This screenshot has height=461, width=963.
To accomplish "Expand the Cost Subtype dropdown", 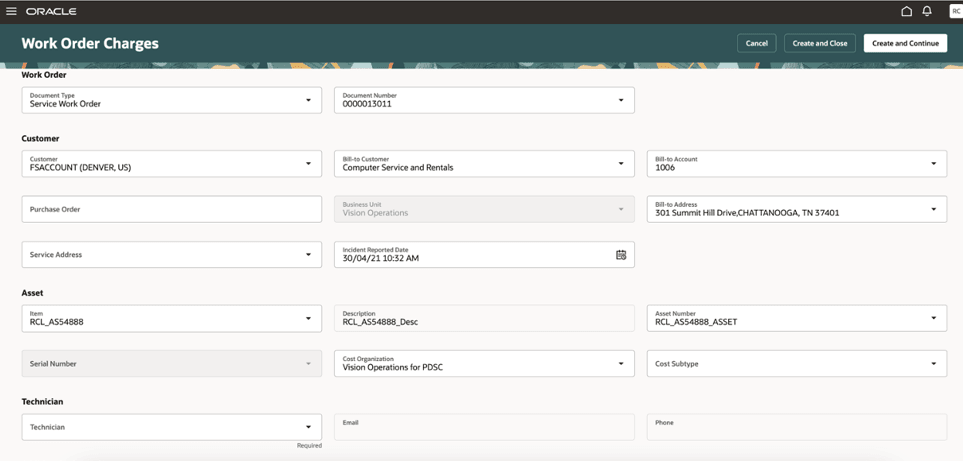I will (934, 364).
